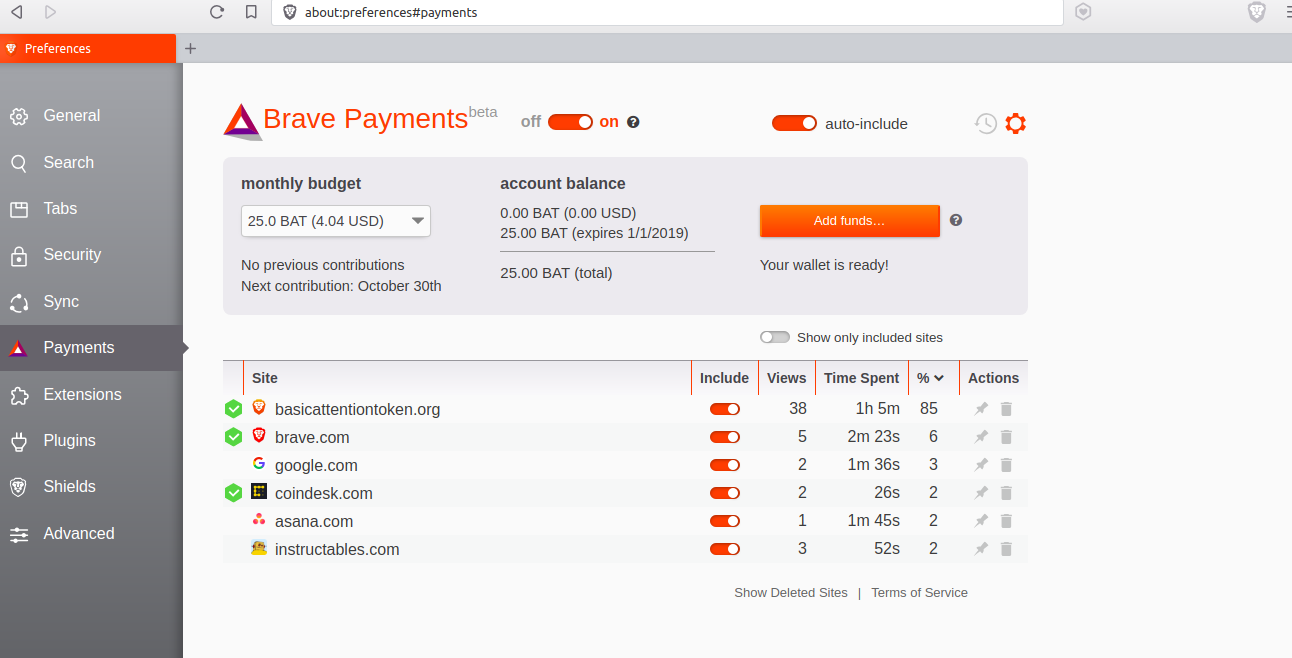Screen dimensions: 1292x658
Task: Pin coindesk.com site
Action: [x=981, y=493]
